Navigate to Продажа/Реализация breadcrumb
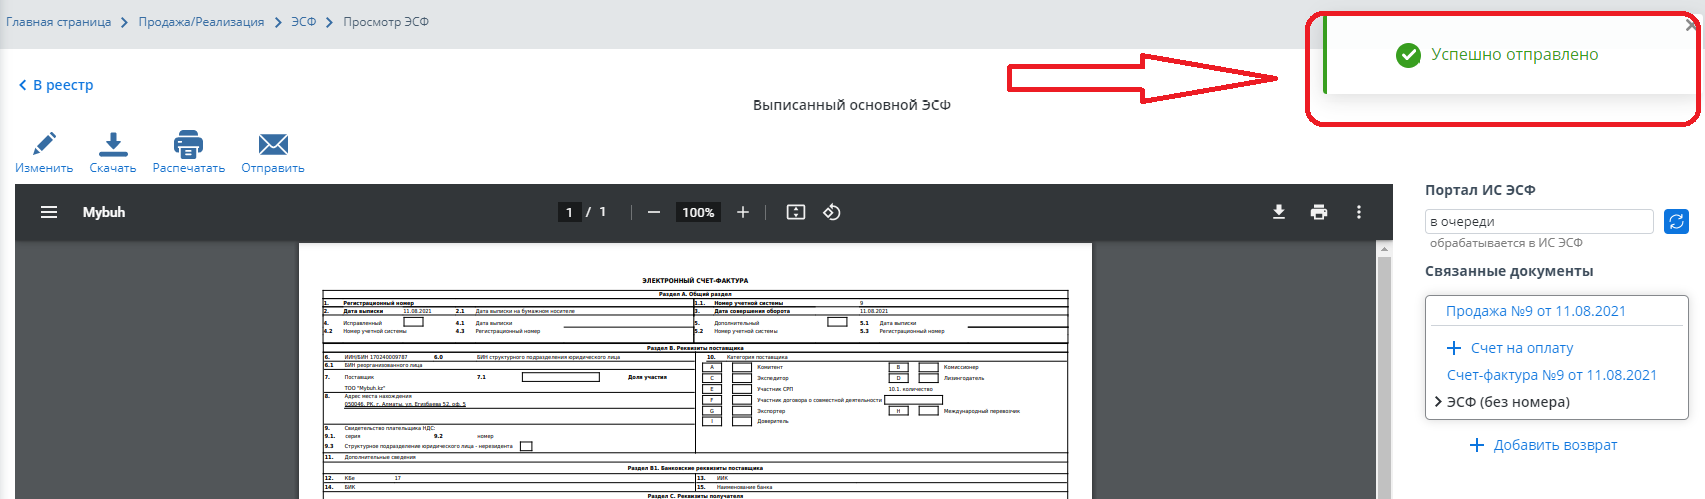This screenshot has width=1705, height=499. (201, 22)
